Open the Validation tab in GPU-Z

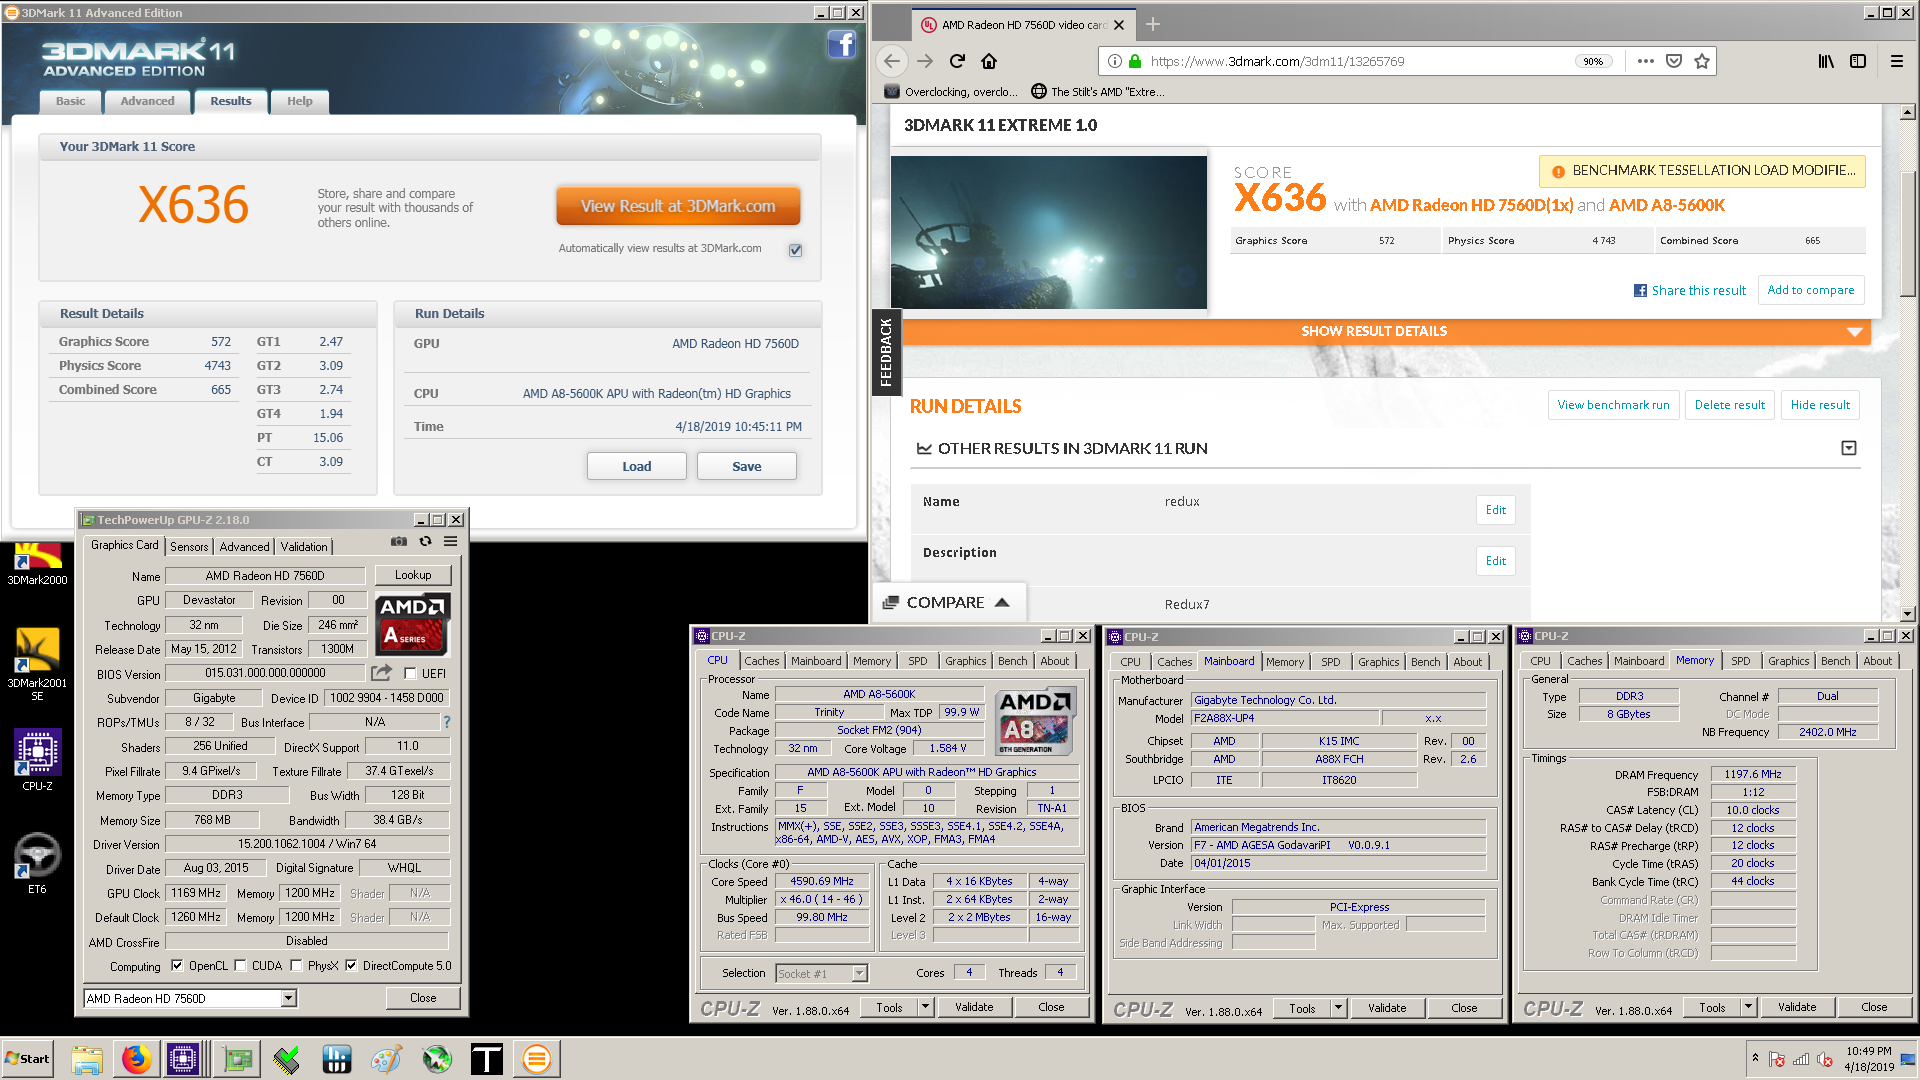click(304, 547)
